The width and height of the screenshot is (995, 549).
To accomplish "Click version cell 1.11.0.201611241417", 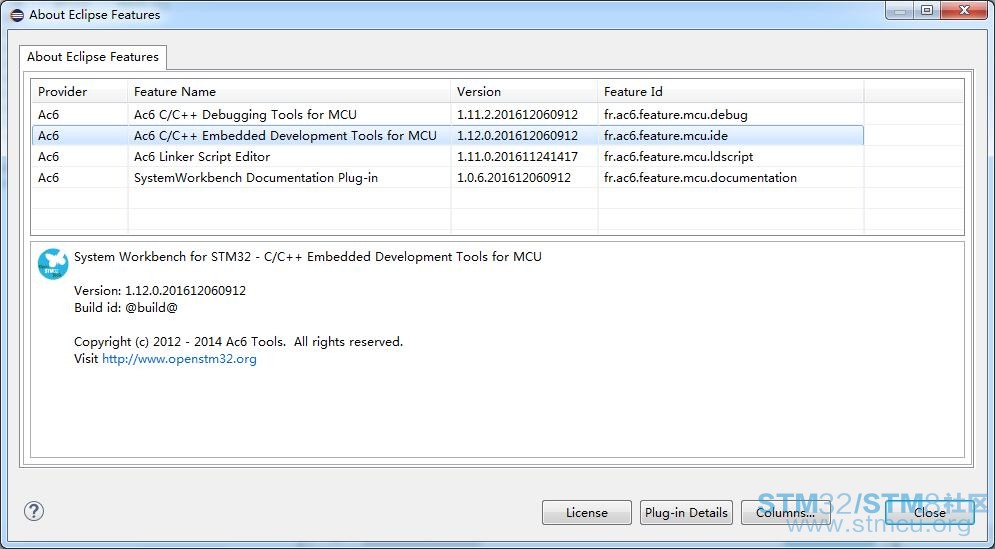I will pyautogui.click(x=517, y=156).
